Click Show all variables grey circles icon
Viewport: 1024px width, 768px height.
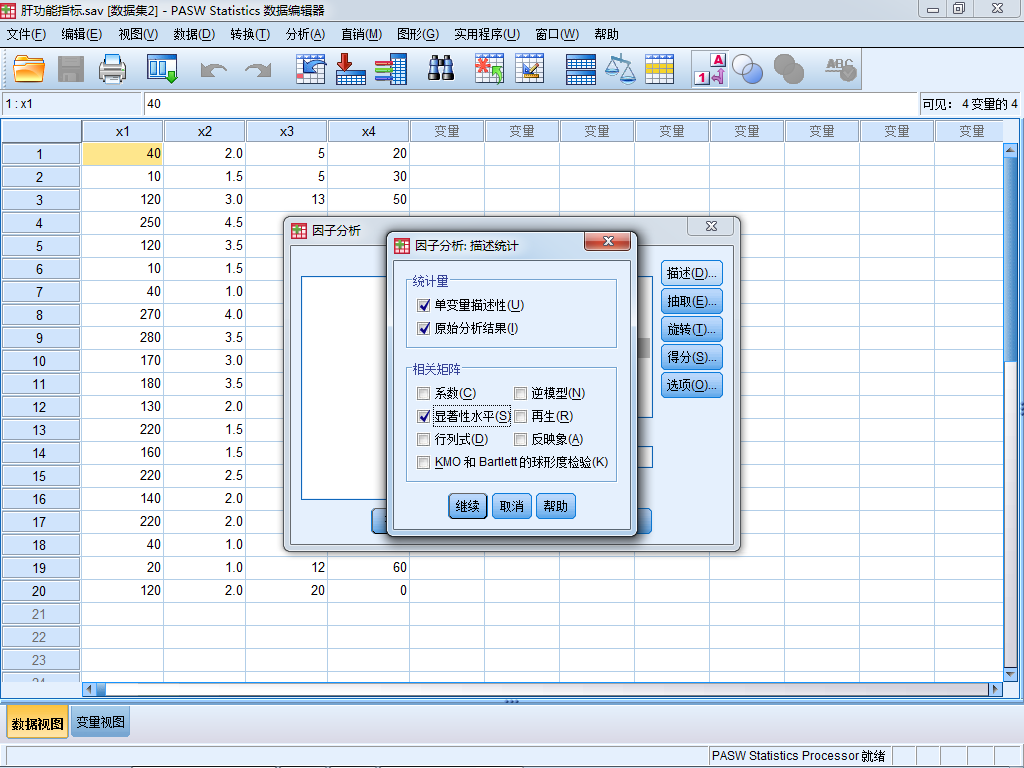click(788, 69)
